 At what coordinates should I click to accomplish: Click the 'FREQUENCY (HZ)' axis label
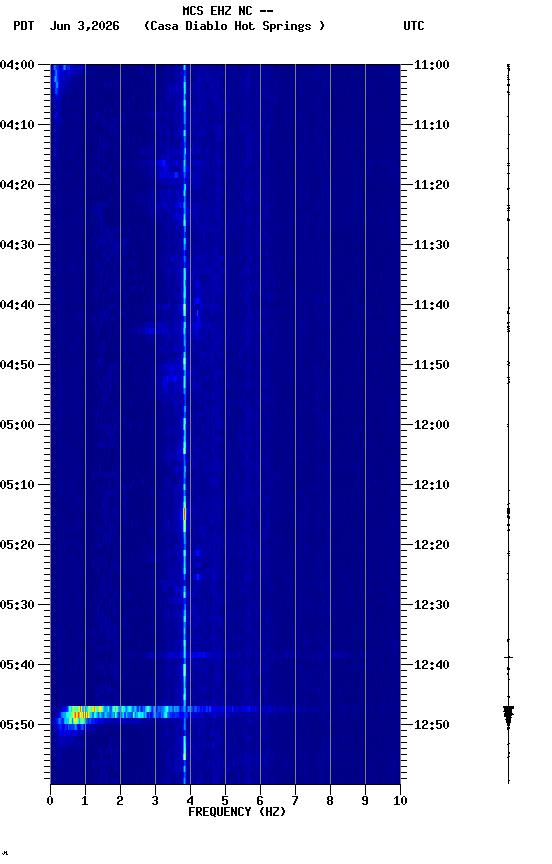point(237,812)
